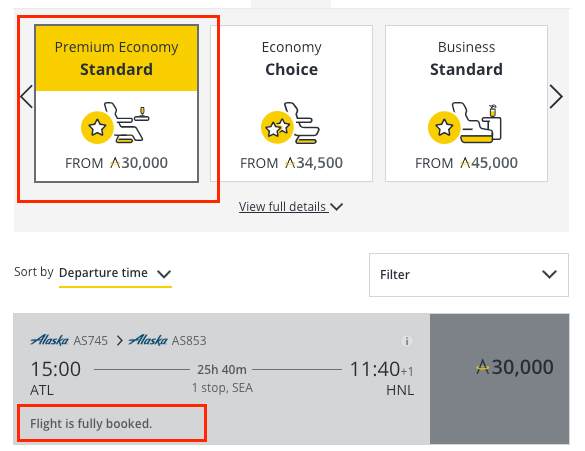Click the View full details link text
Image resolution: width=585 pixels, height=451 pixels.
[x=282, y=207]
